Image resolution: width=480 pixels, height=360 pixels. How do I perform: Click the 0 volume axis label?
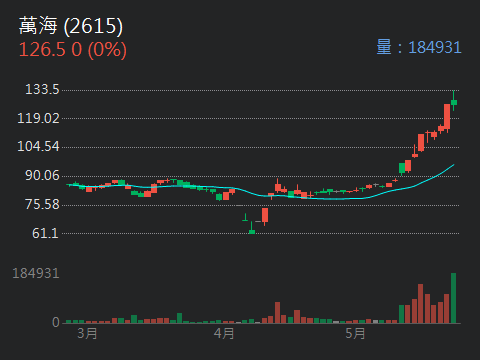coord(56,322)
